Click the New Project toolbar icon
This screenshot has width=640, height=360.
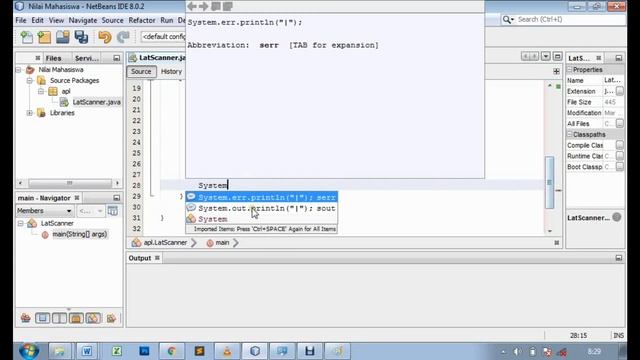[44, 37]
